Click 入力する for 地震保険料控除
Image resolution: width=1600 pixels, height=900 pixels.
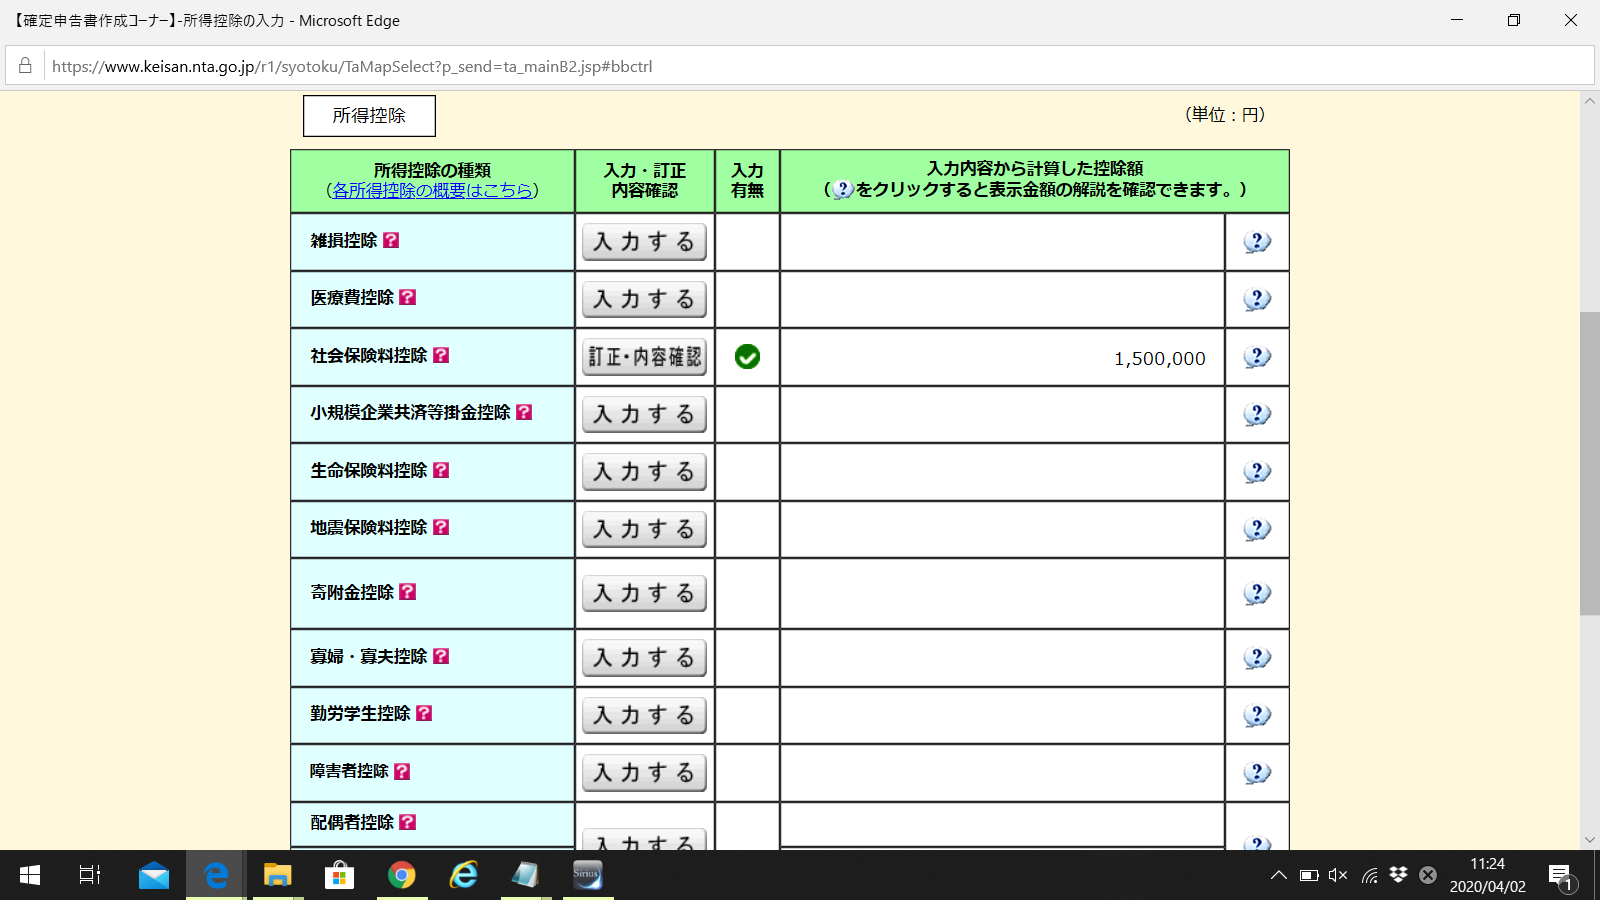click(644, 529)
